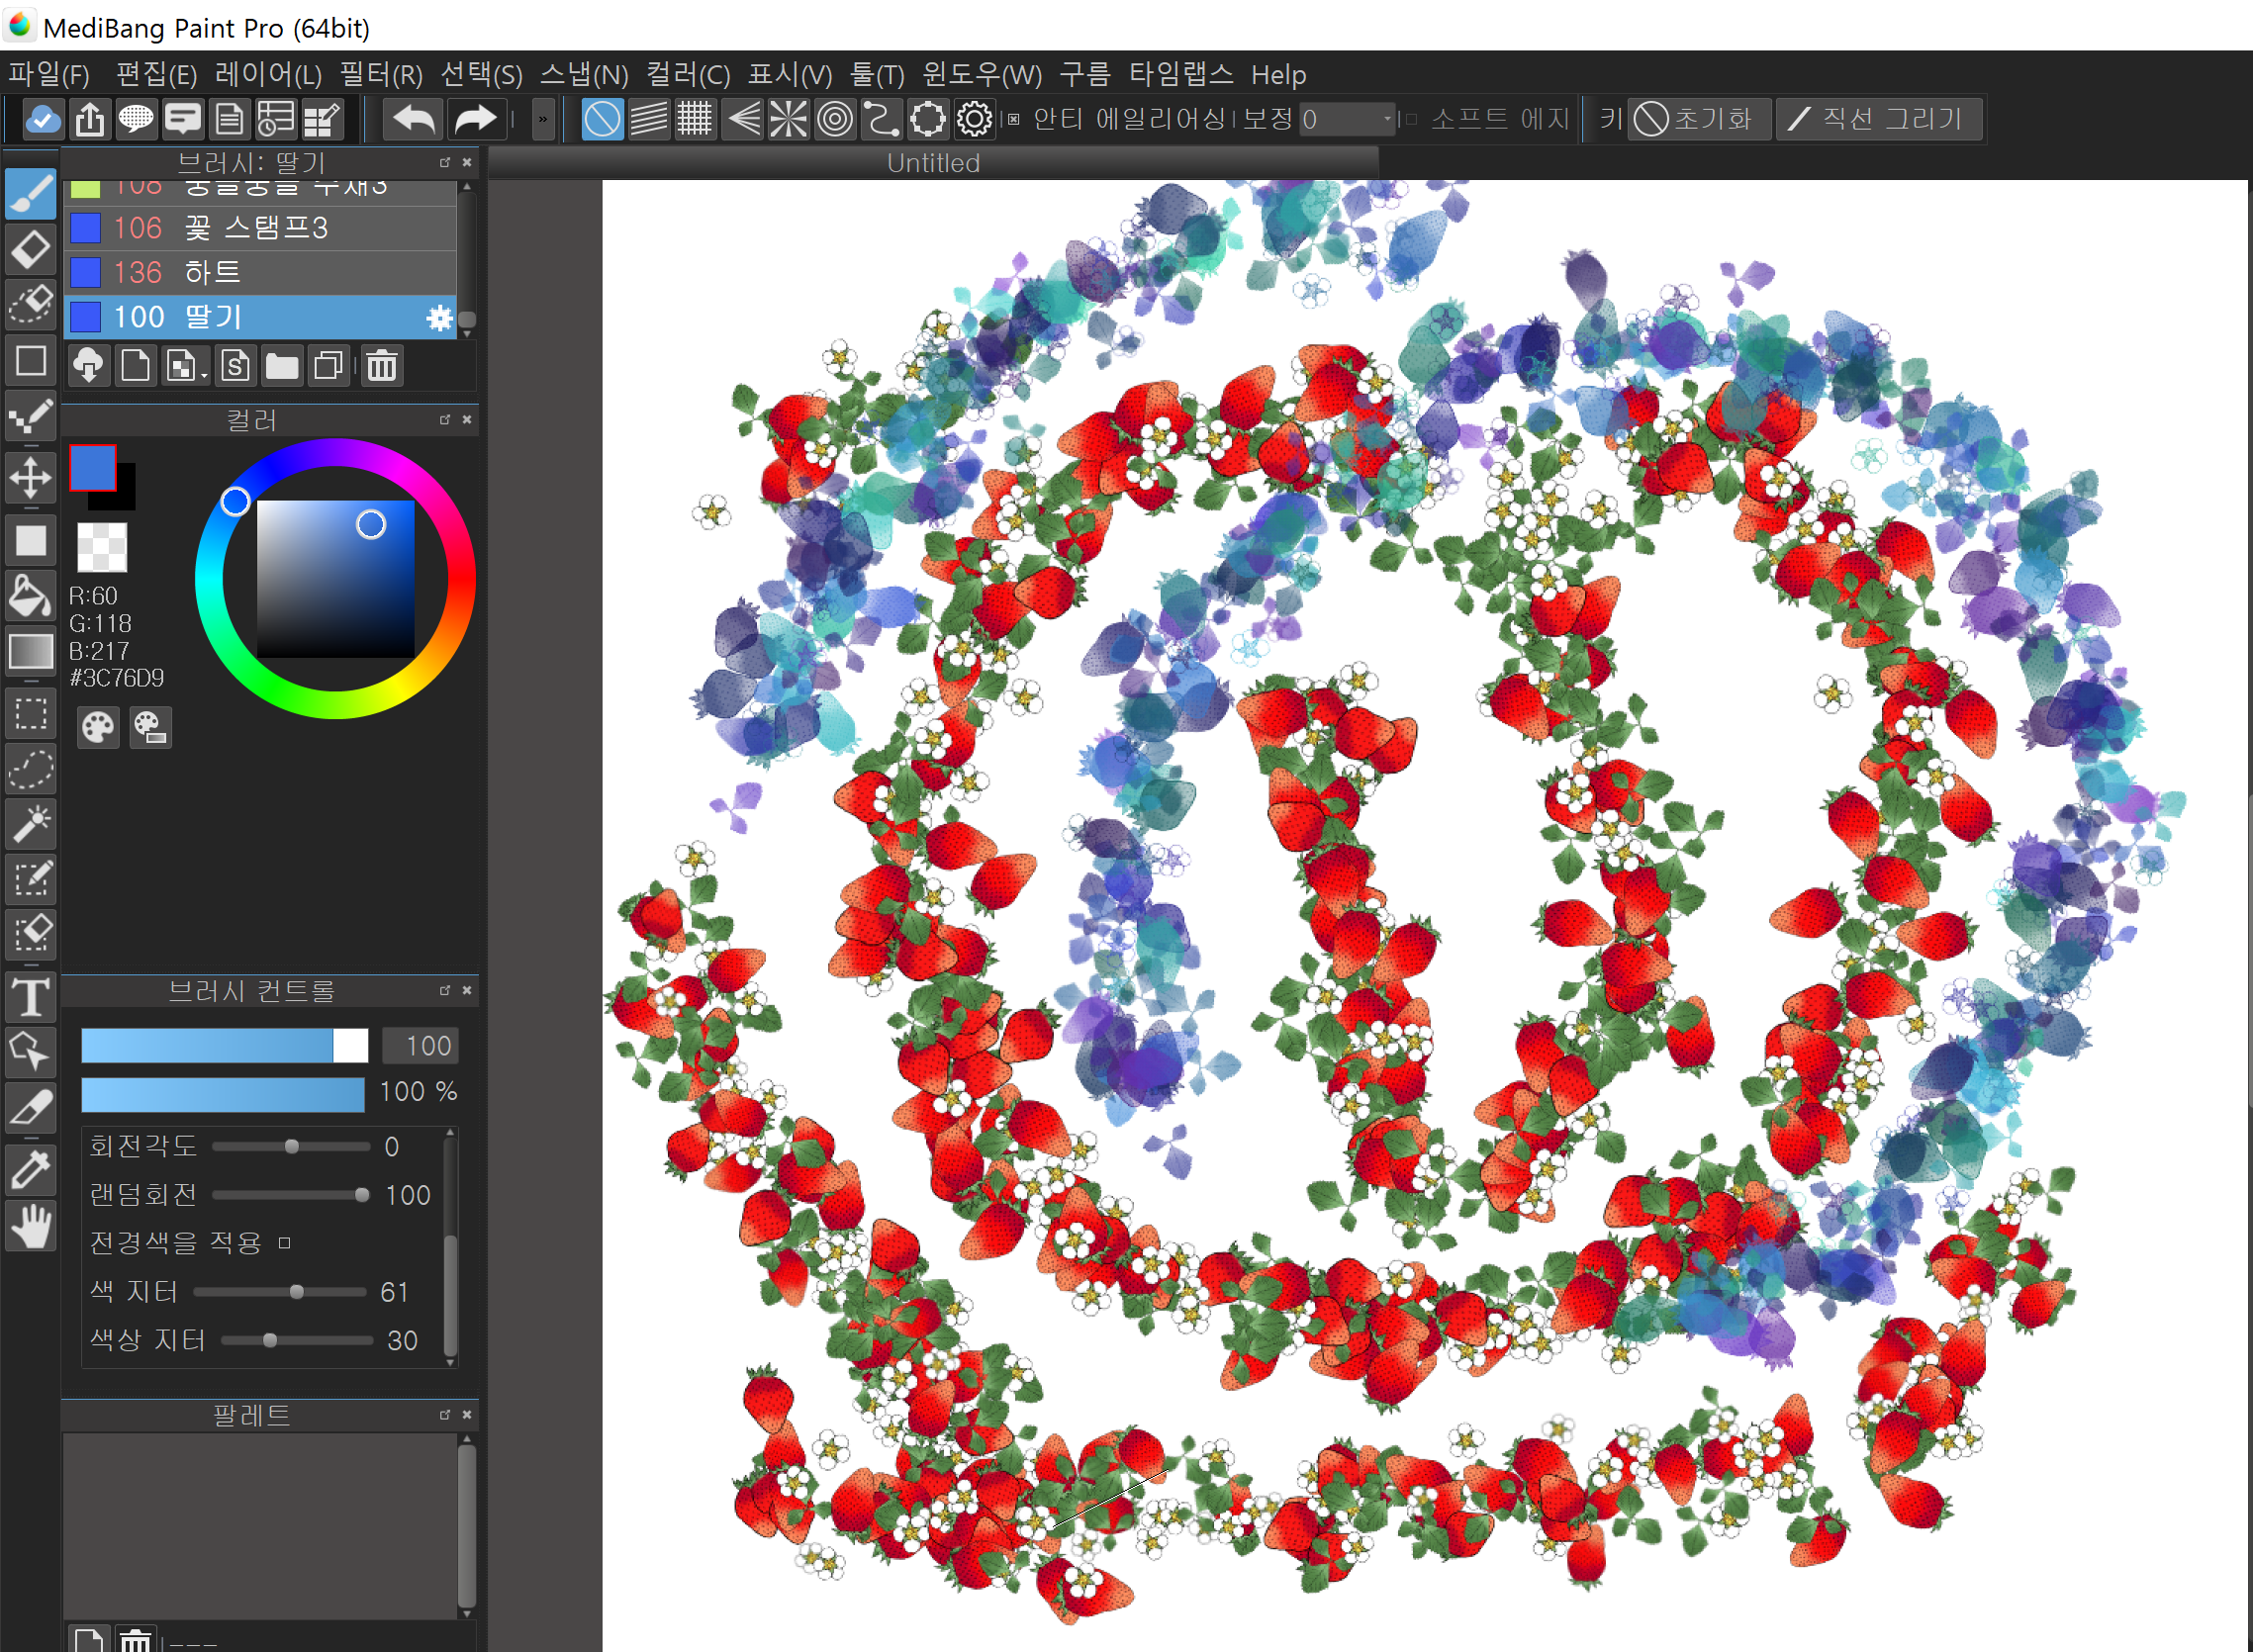Open the 파일(F) menu
The width and height of the screenshot is (2253, 1652).
(49, 74)
